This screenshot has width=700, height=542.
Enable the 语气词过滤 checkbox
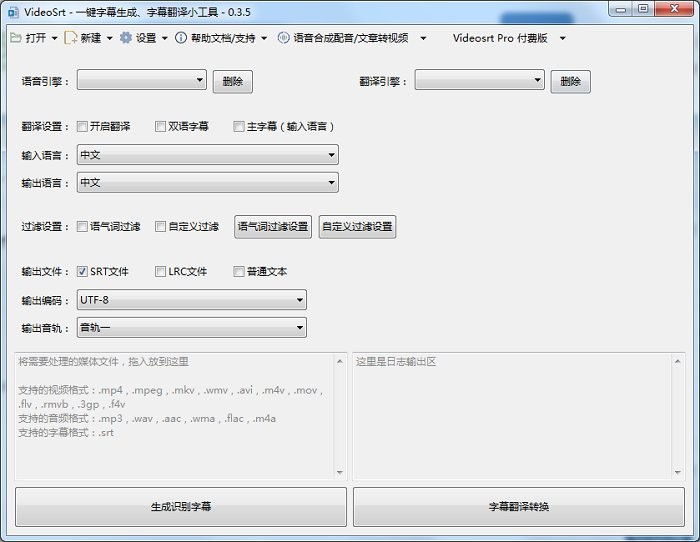(x=82, y=227)
